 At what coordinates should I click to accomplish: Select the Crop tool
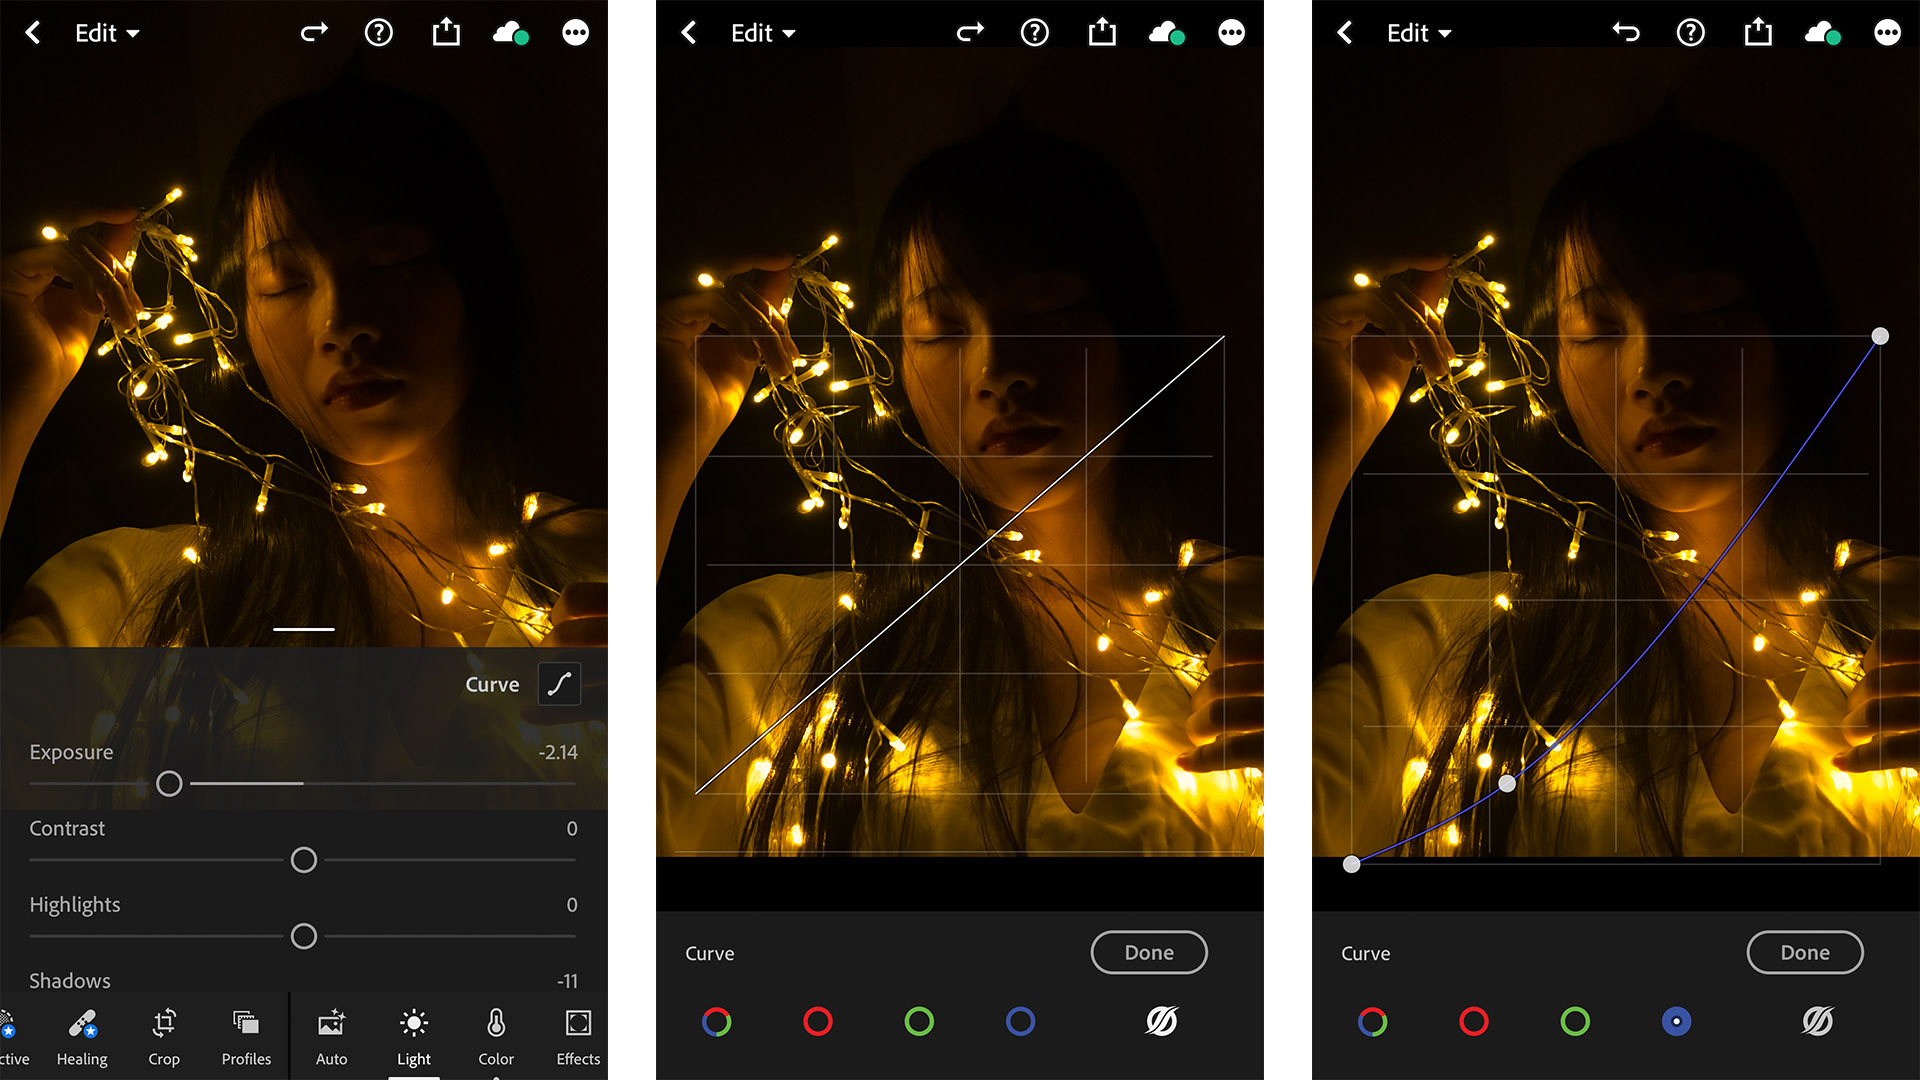pyautogui.click(x=164, y=1037)
